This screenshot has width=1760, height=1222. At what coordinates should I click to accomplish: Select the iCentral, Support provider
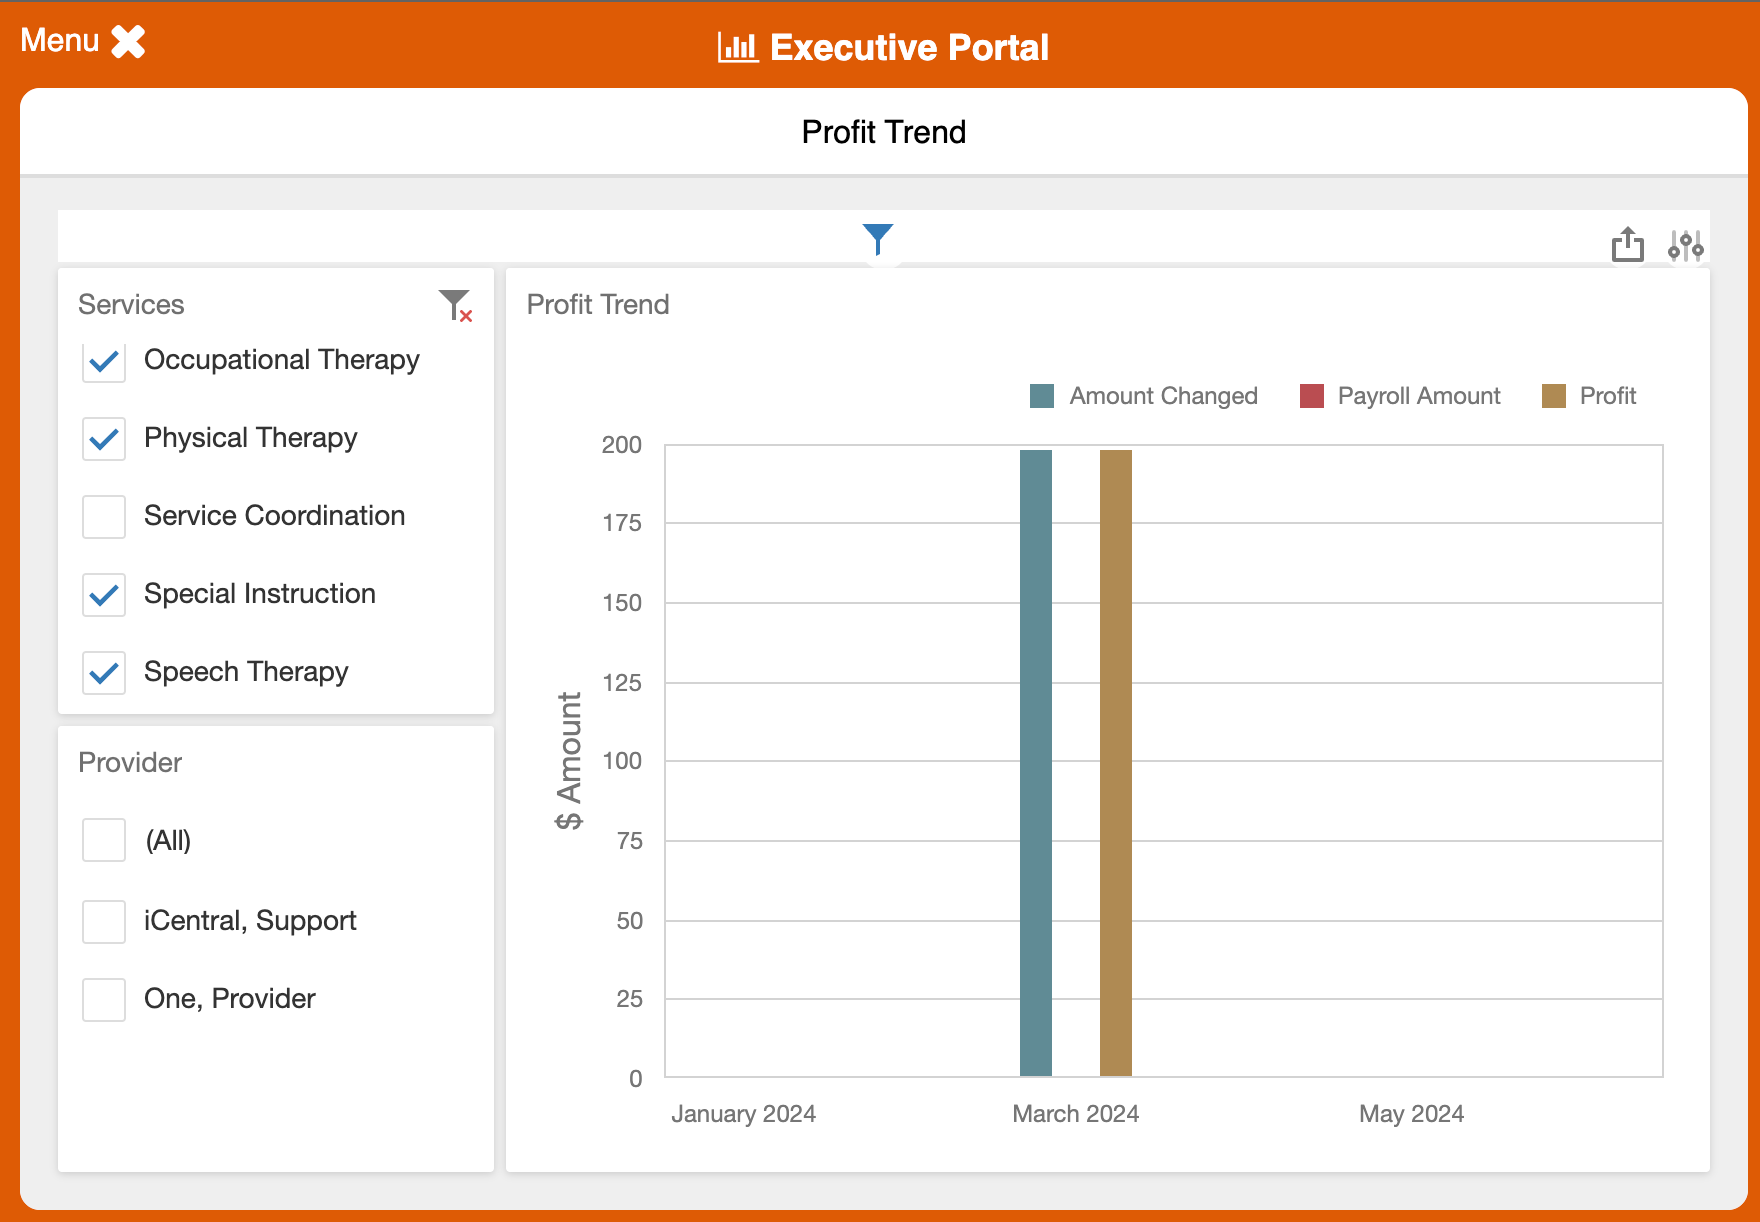tap(103, 921)
